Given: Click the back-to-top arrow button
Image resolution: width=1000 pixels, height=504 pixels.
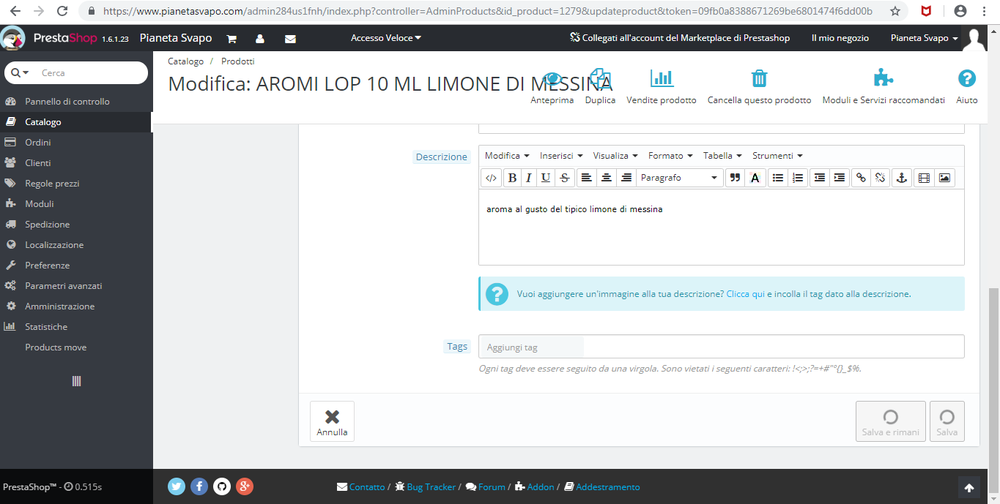Looking at the screenshot, I should [969, 488].
